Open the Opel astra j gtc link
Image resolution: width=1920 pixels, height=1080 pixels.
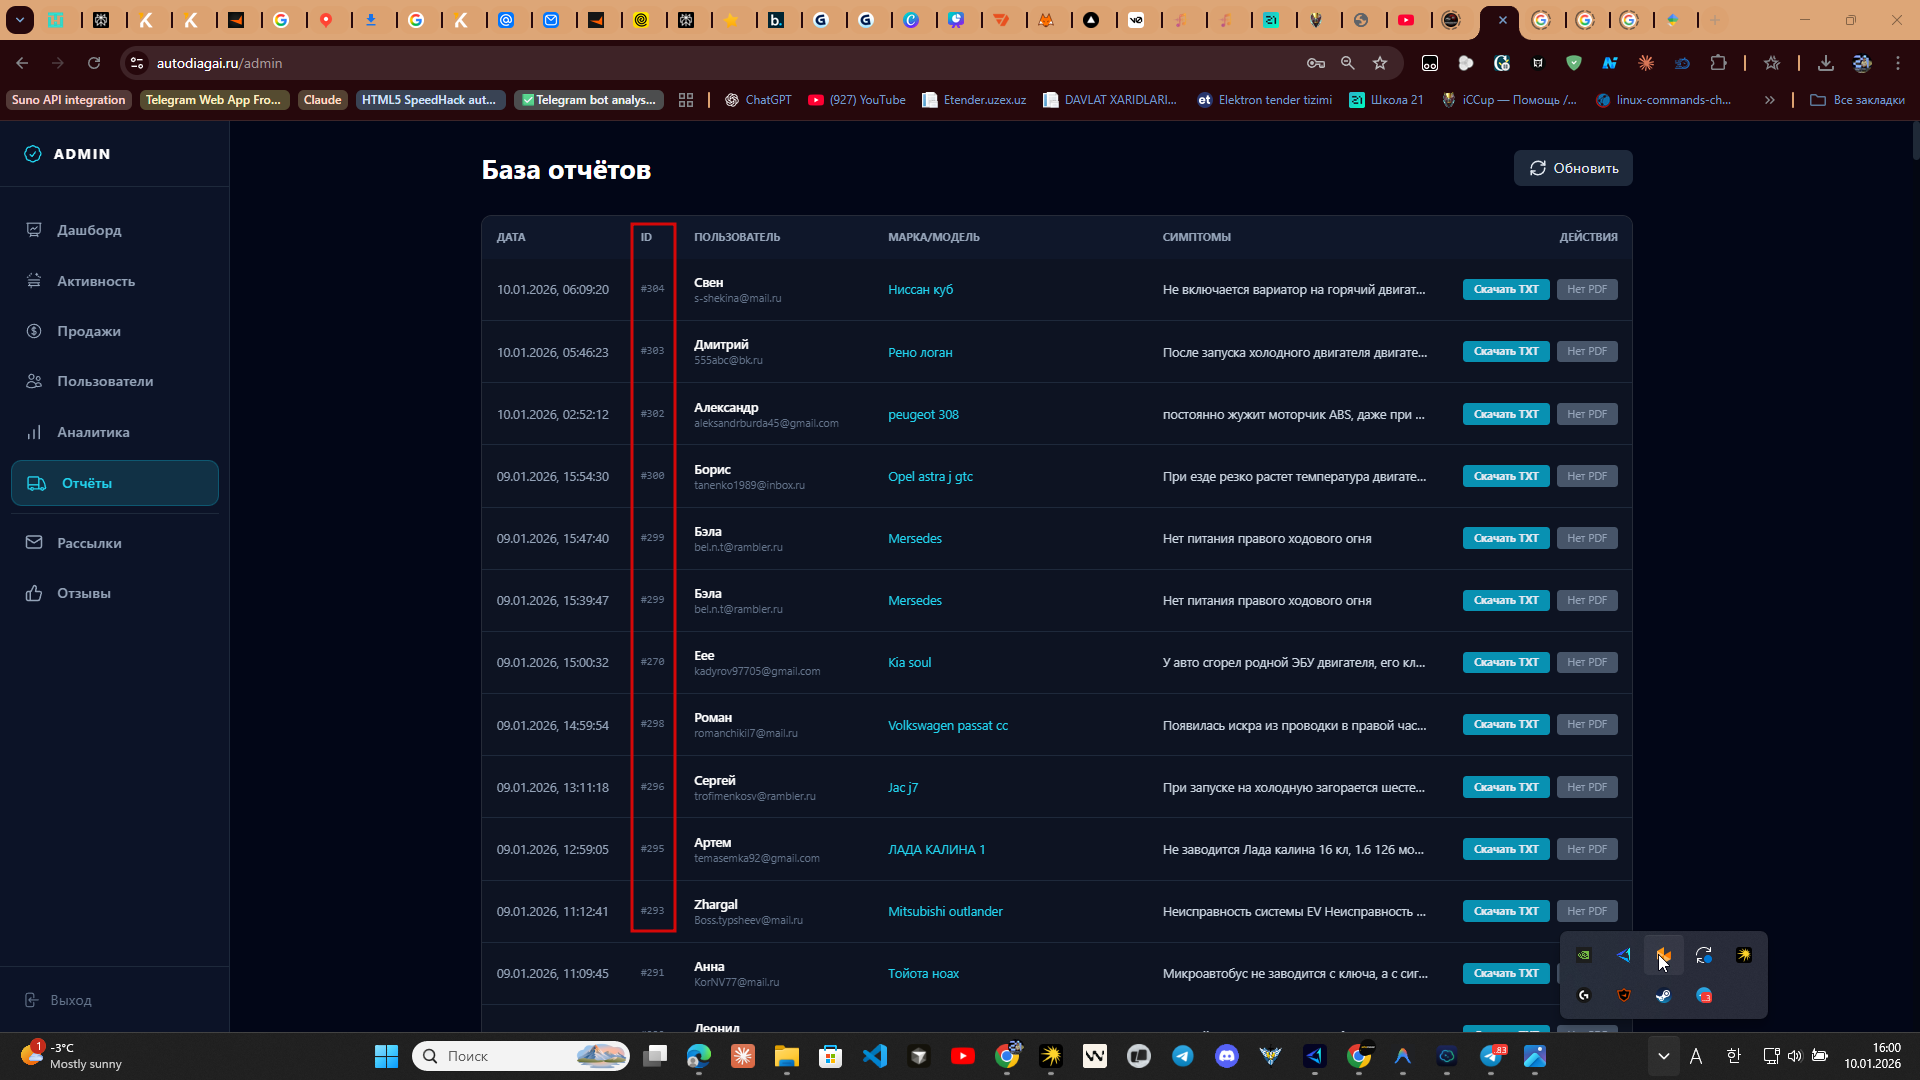pyautogui.click(x=929, y=476)
